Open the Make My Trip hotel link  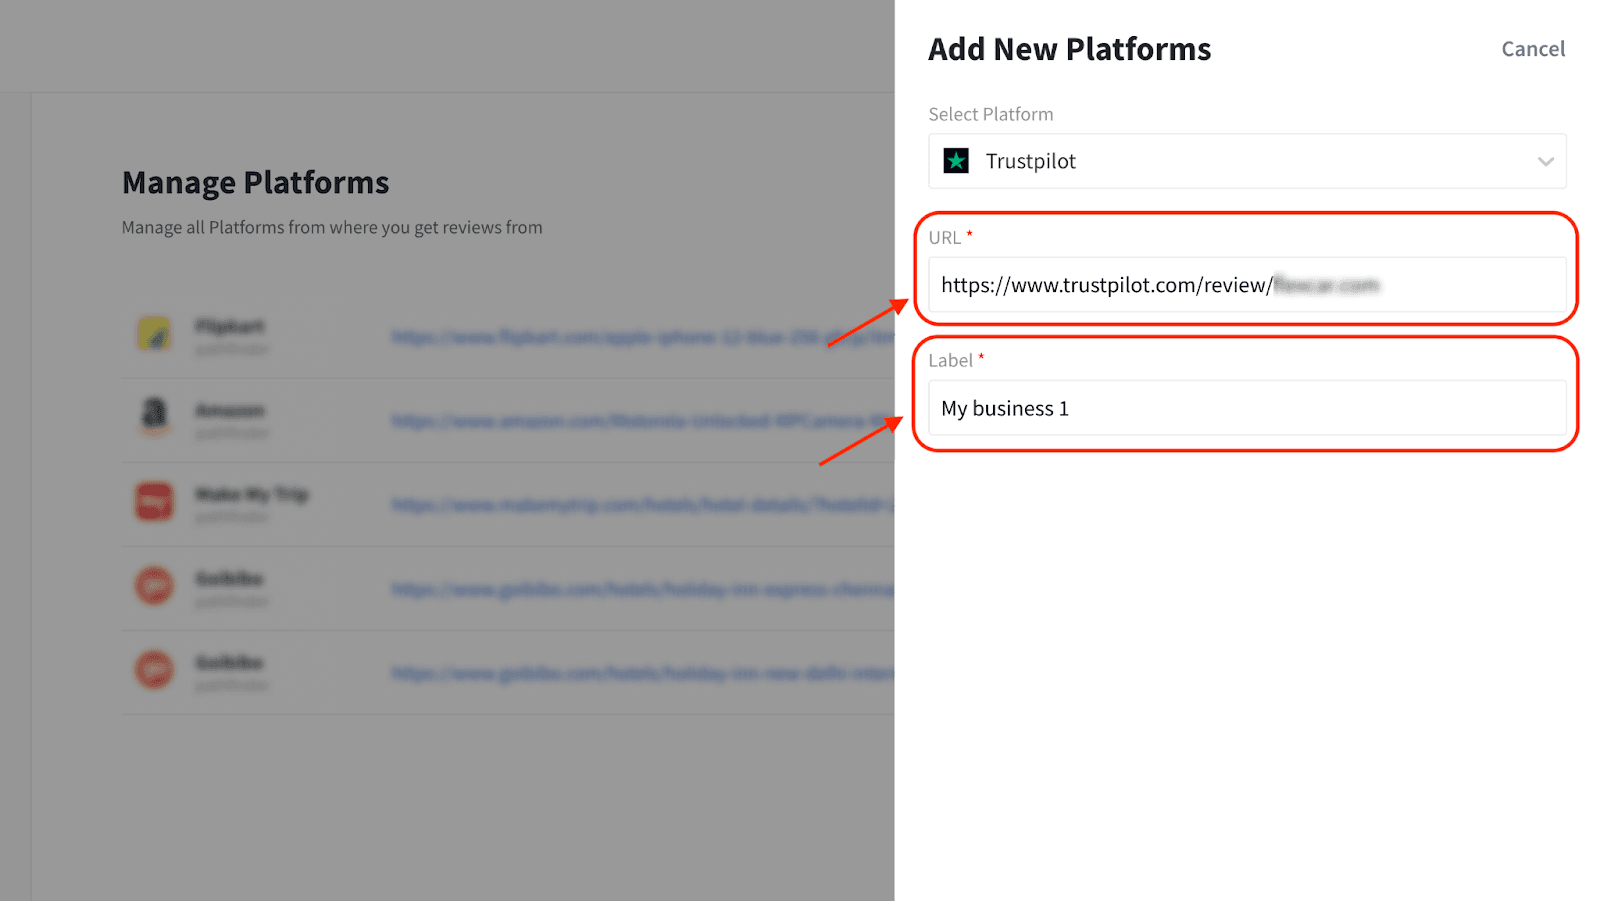640,506
